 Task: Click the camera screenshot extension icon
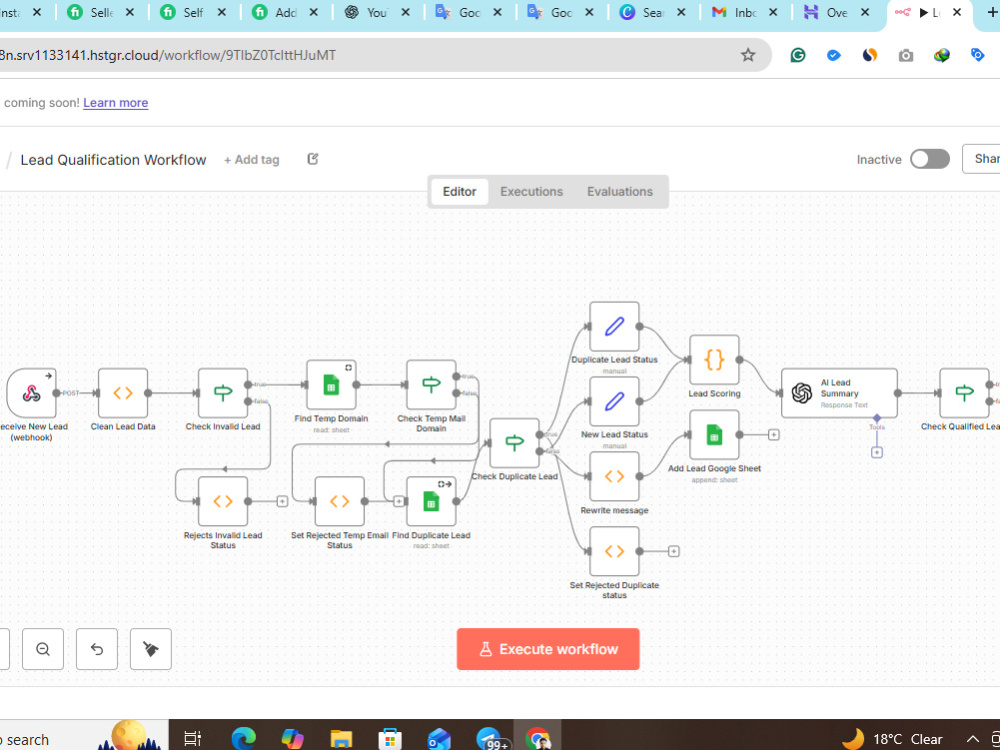(906, 55)
